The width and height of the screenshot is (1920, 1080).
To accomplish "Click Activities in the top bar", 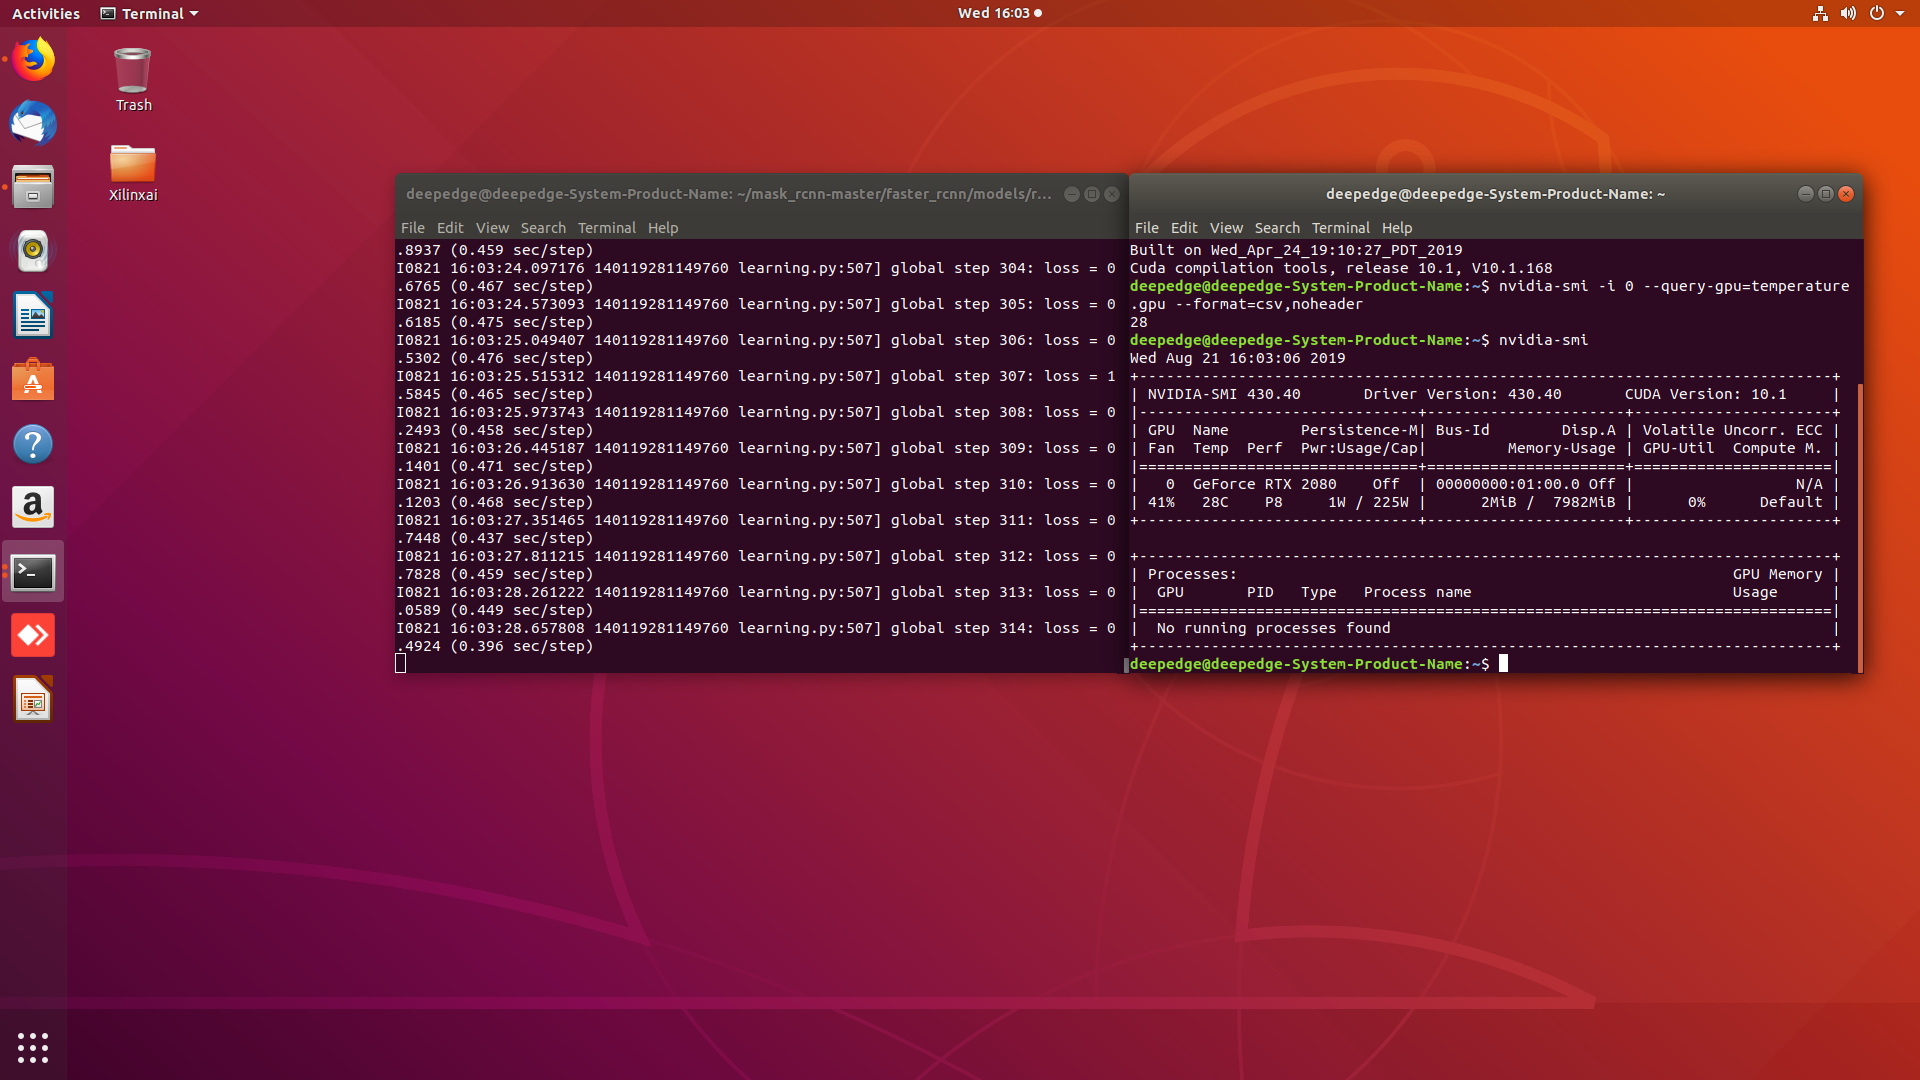I will click(45, 13).
